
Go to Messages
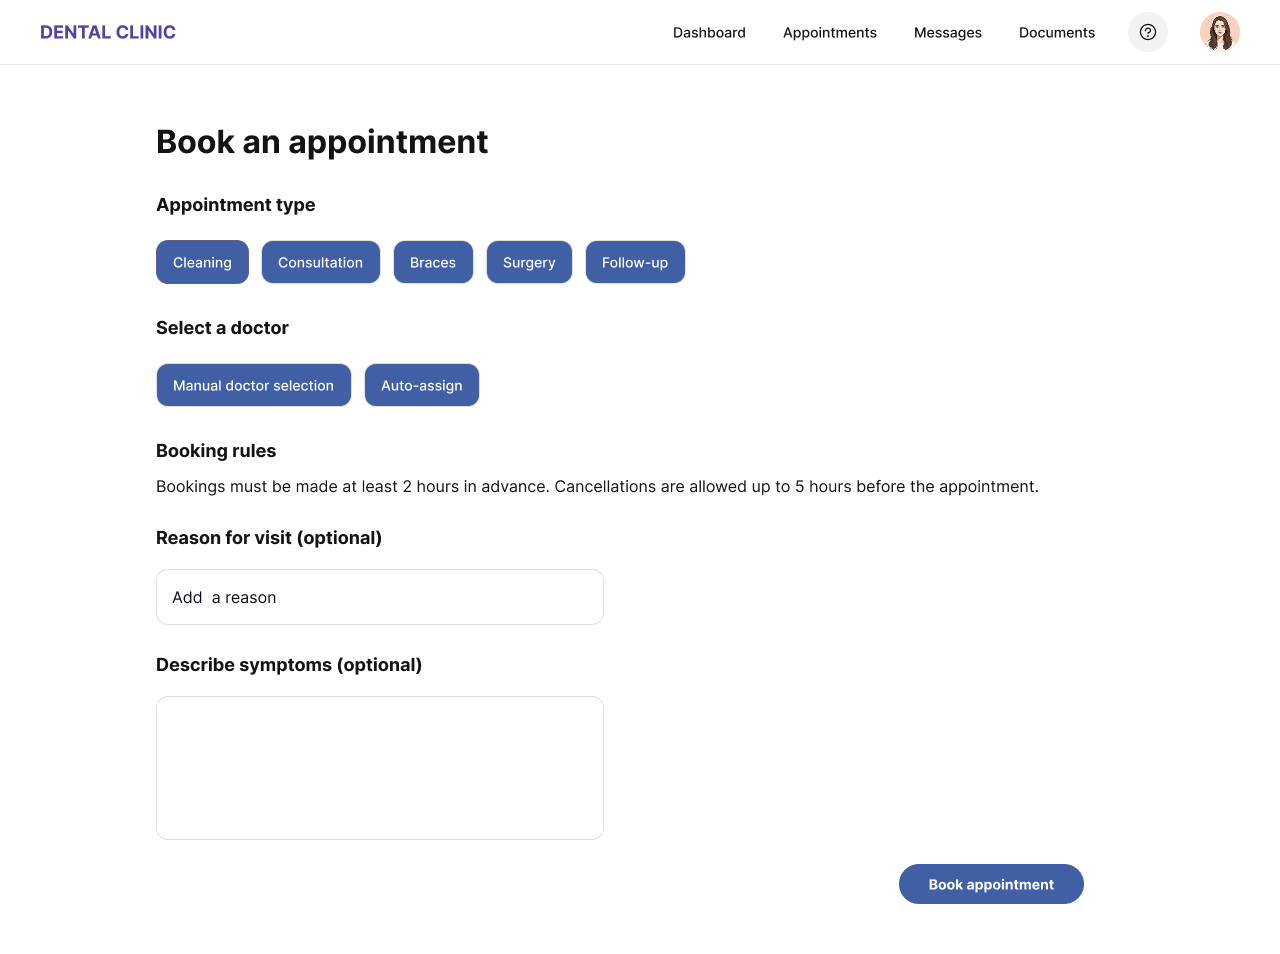[x=947, y=32]
